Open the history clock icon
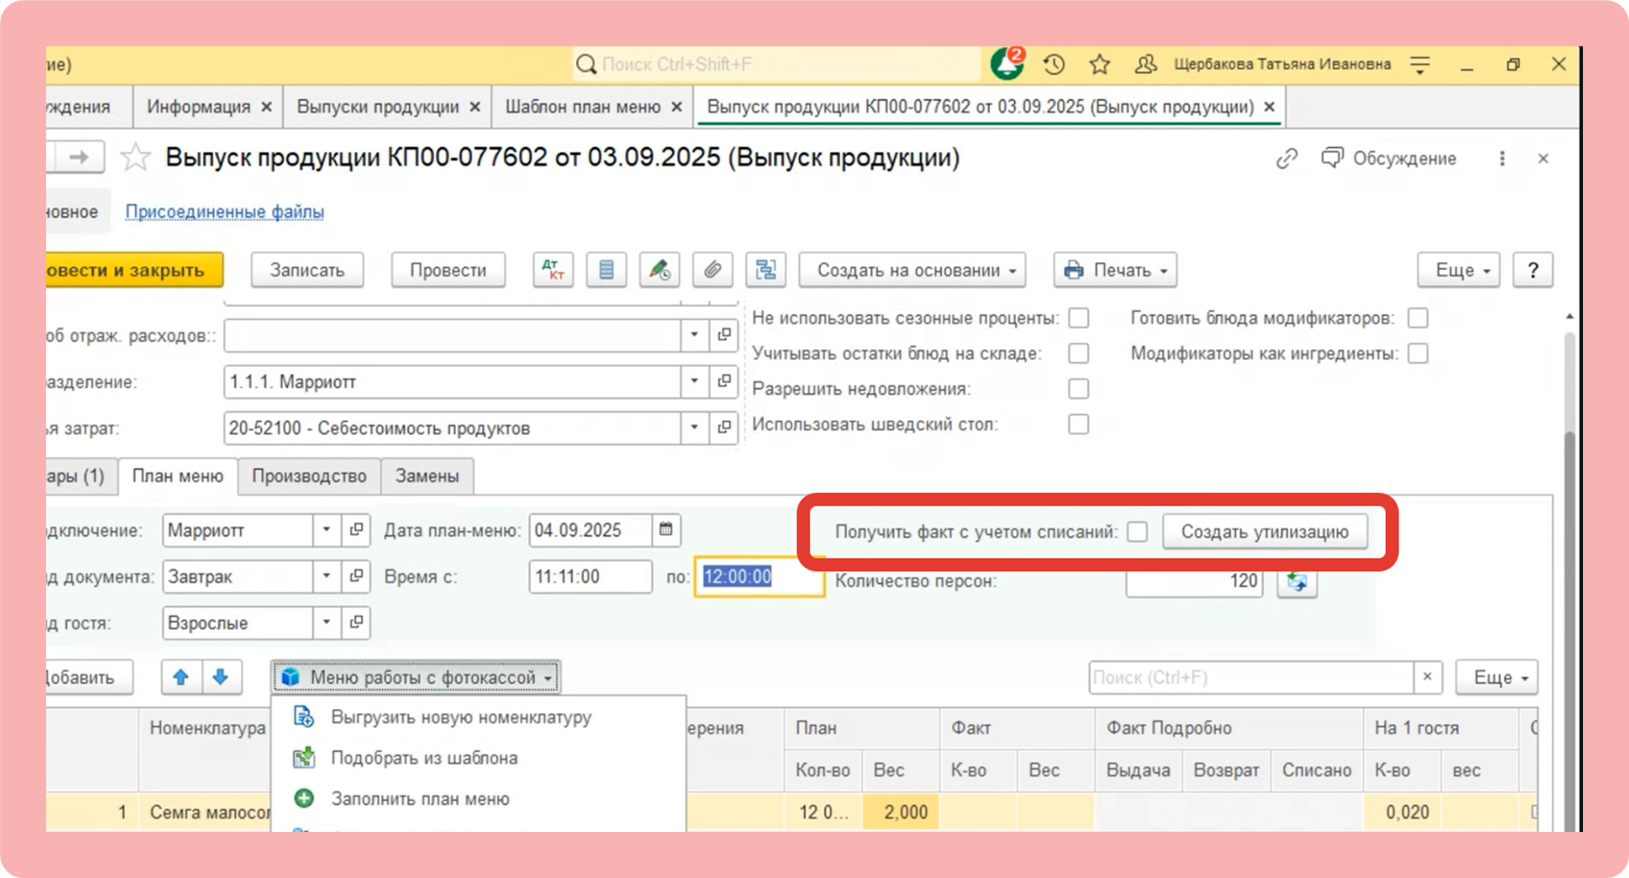This screenshot has width=1629, height=878. click(1054, 65)
